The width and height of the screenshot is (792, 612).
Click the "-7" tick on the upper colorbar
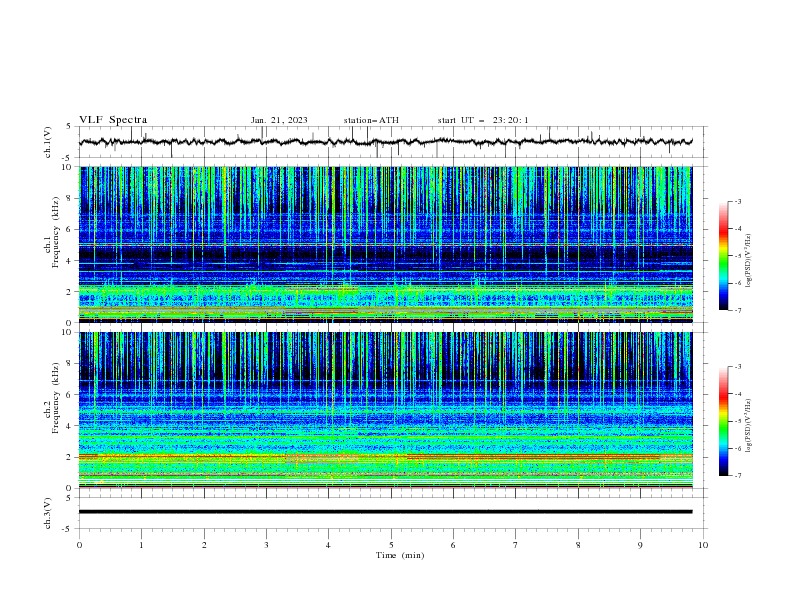737,310
